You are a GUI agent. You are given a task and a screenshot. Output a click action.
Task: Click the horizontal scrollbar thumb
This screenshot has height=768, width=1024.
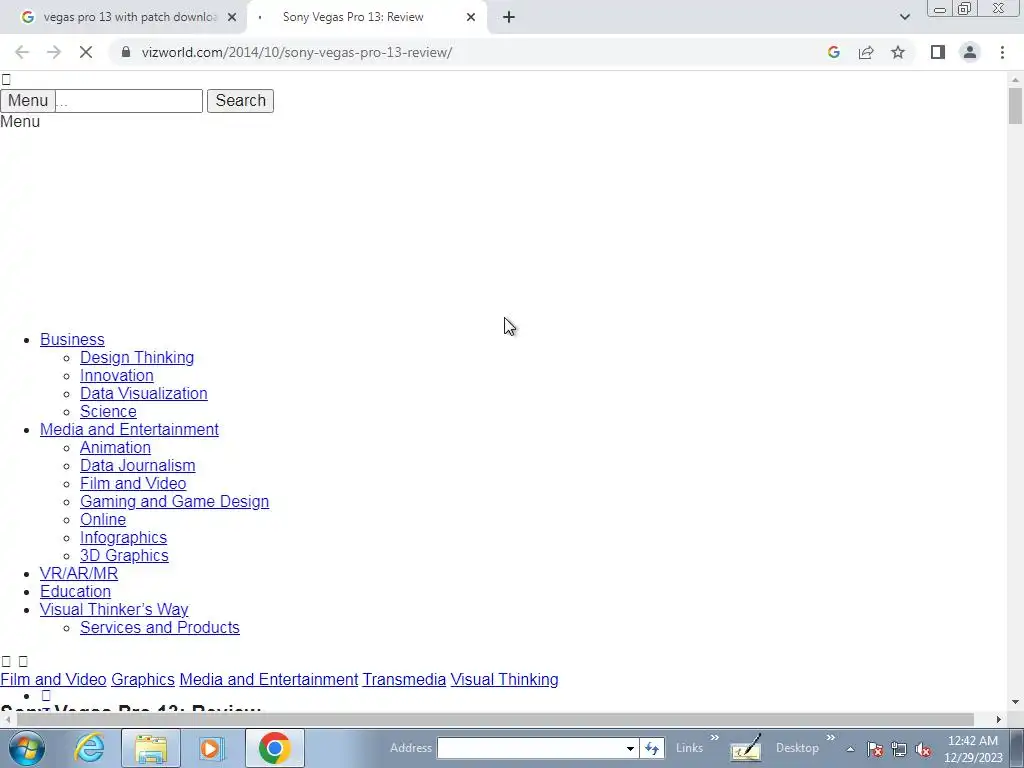point(495,719)
